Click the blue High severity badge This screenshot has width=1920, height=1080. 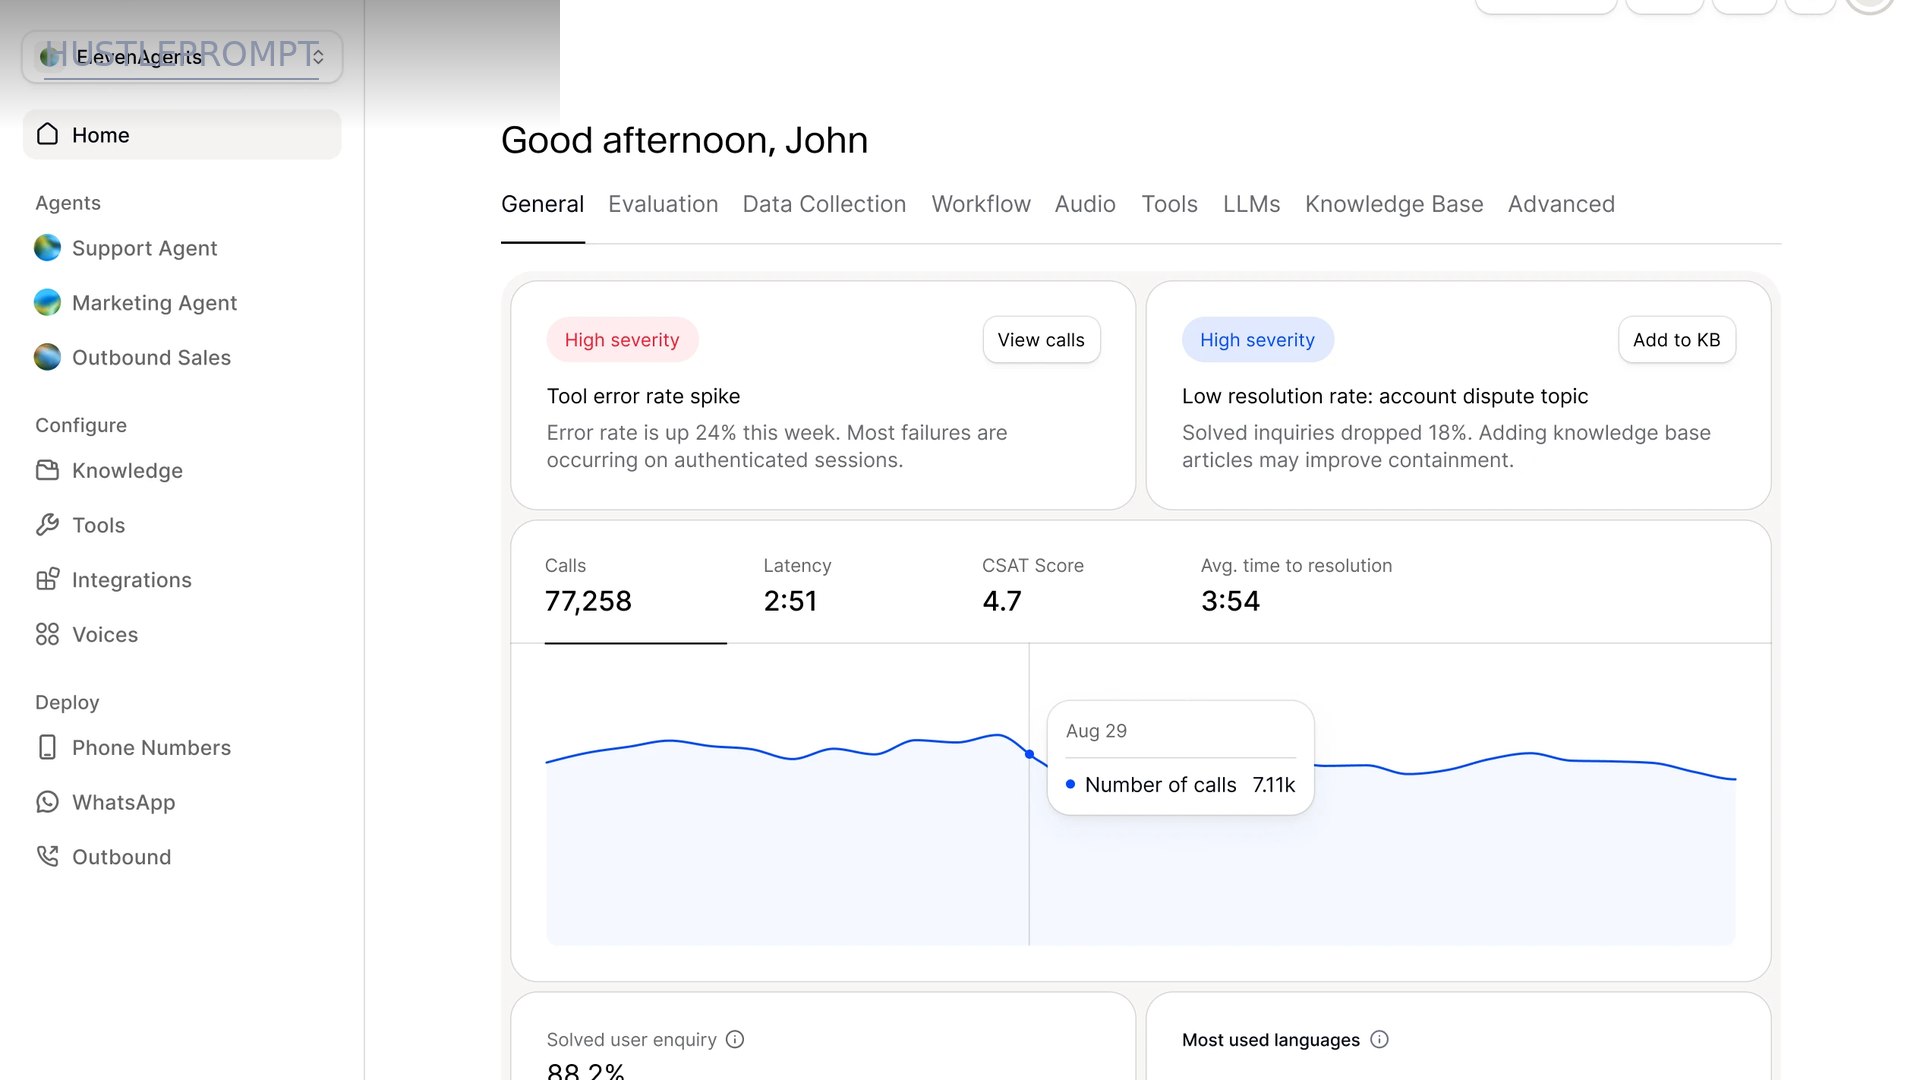(1257, 340)
